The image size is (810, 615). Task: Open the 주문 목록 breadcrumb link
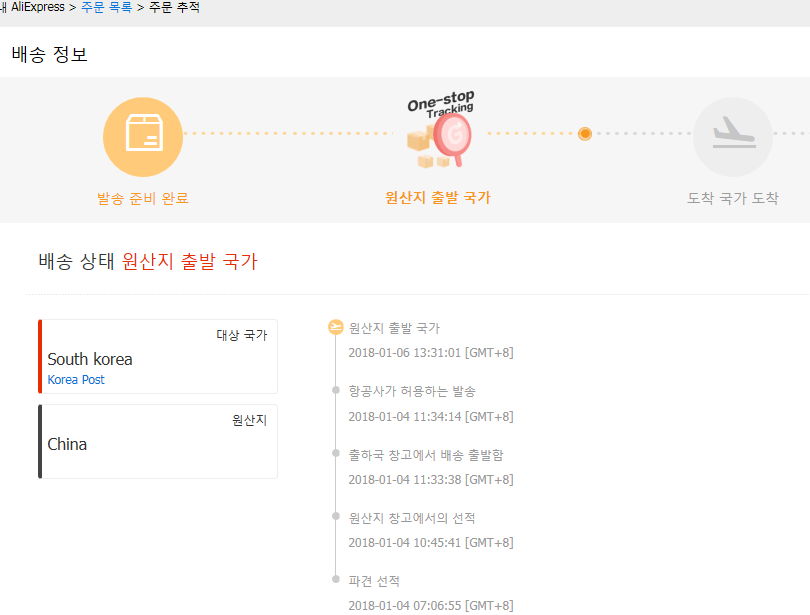pos(107,8)
